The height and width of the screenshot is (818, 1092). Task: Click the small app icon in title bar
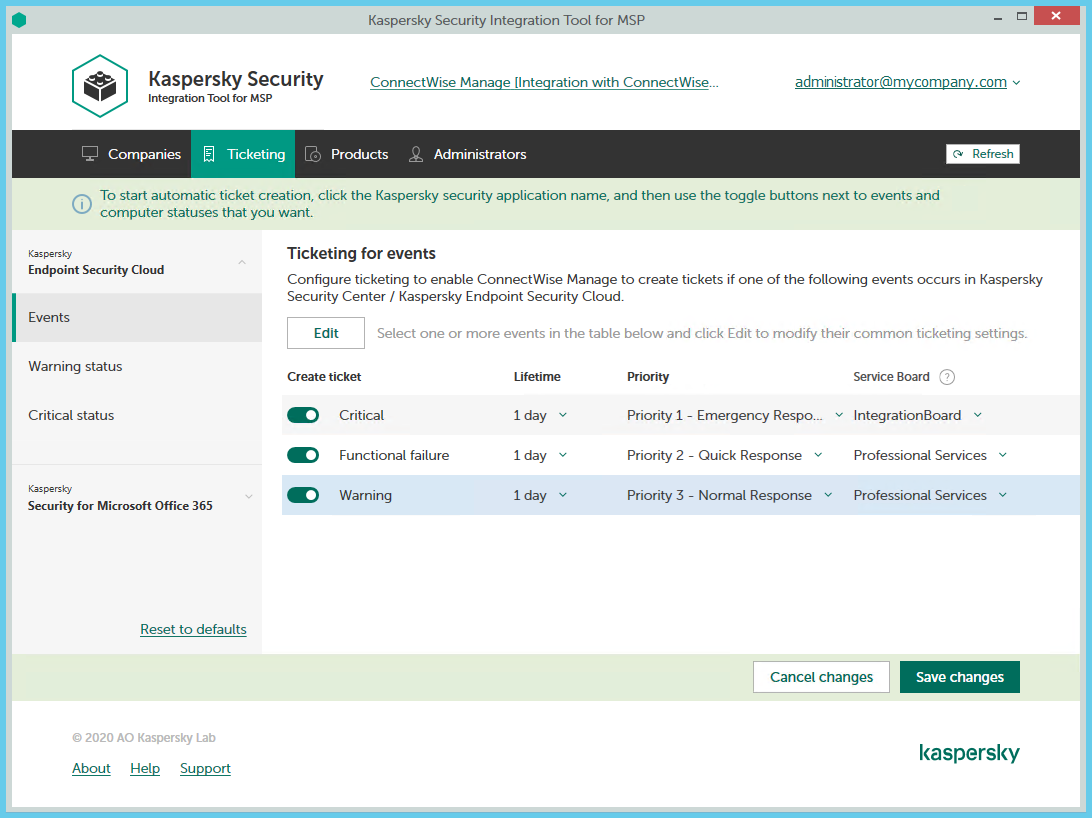pos(19,20)
